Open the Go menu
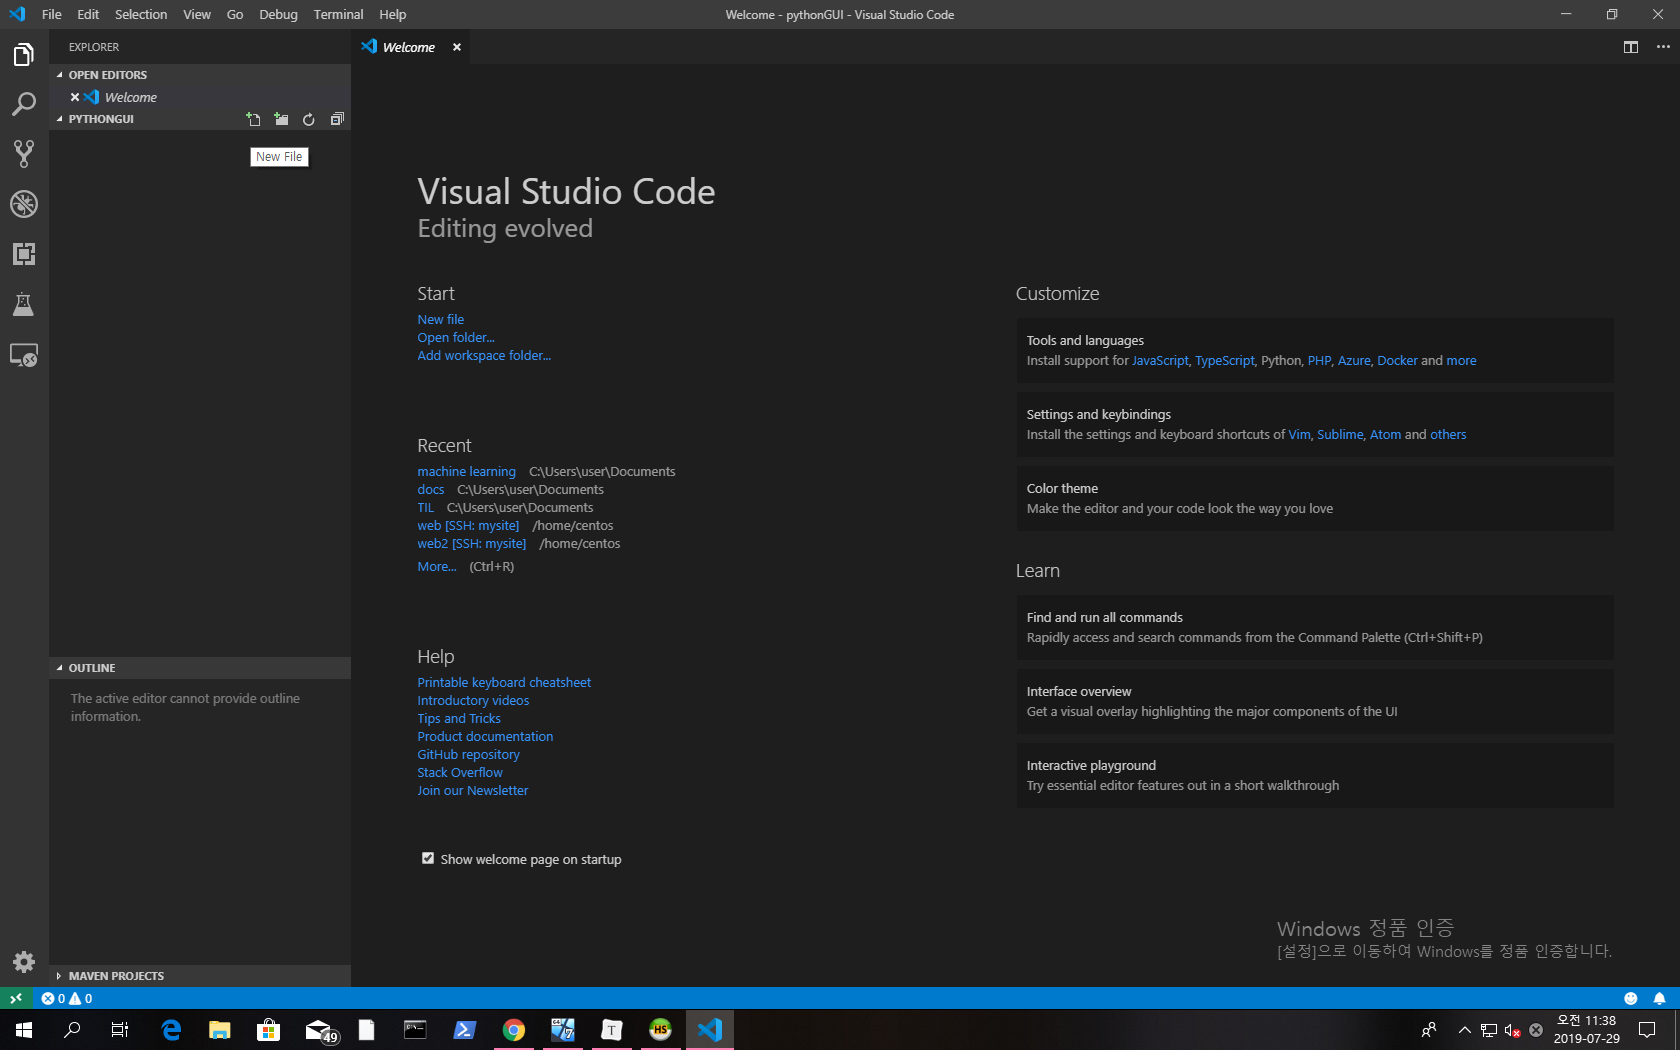 pyautogui.click(x=235, y=14)
